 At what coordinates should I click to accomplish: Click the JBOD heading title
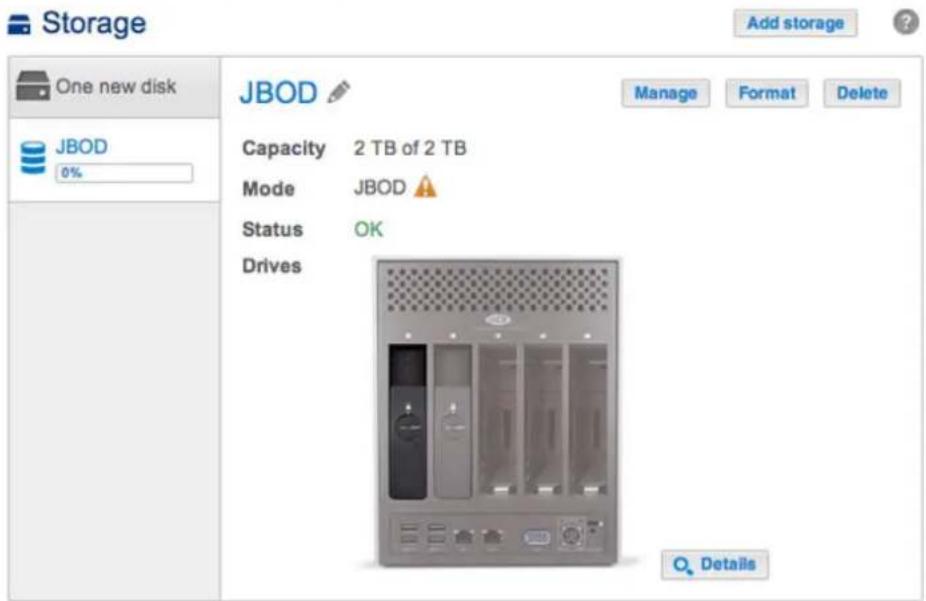(x=278, y=93)
